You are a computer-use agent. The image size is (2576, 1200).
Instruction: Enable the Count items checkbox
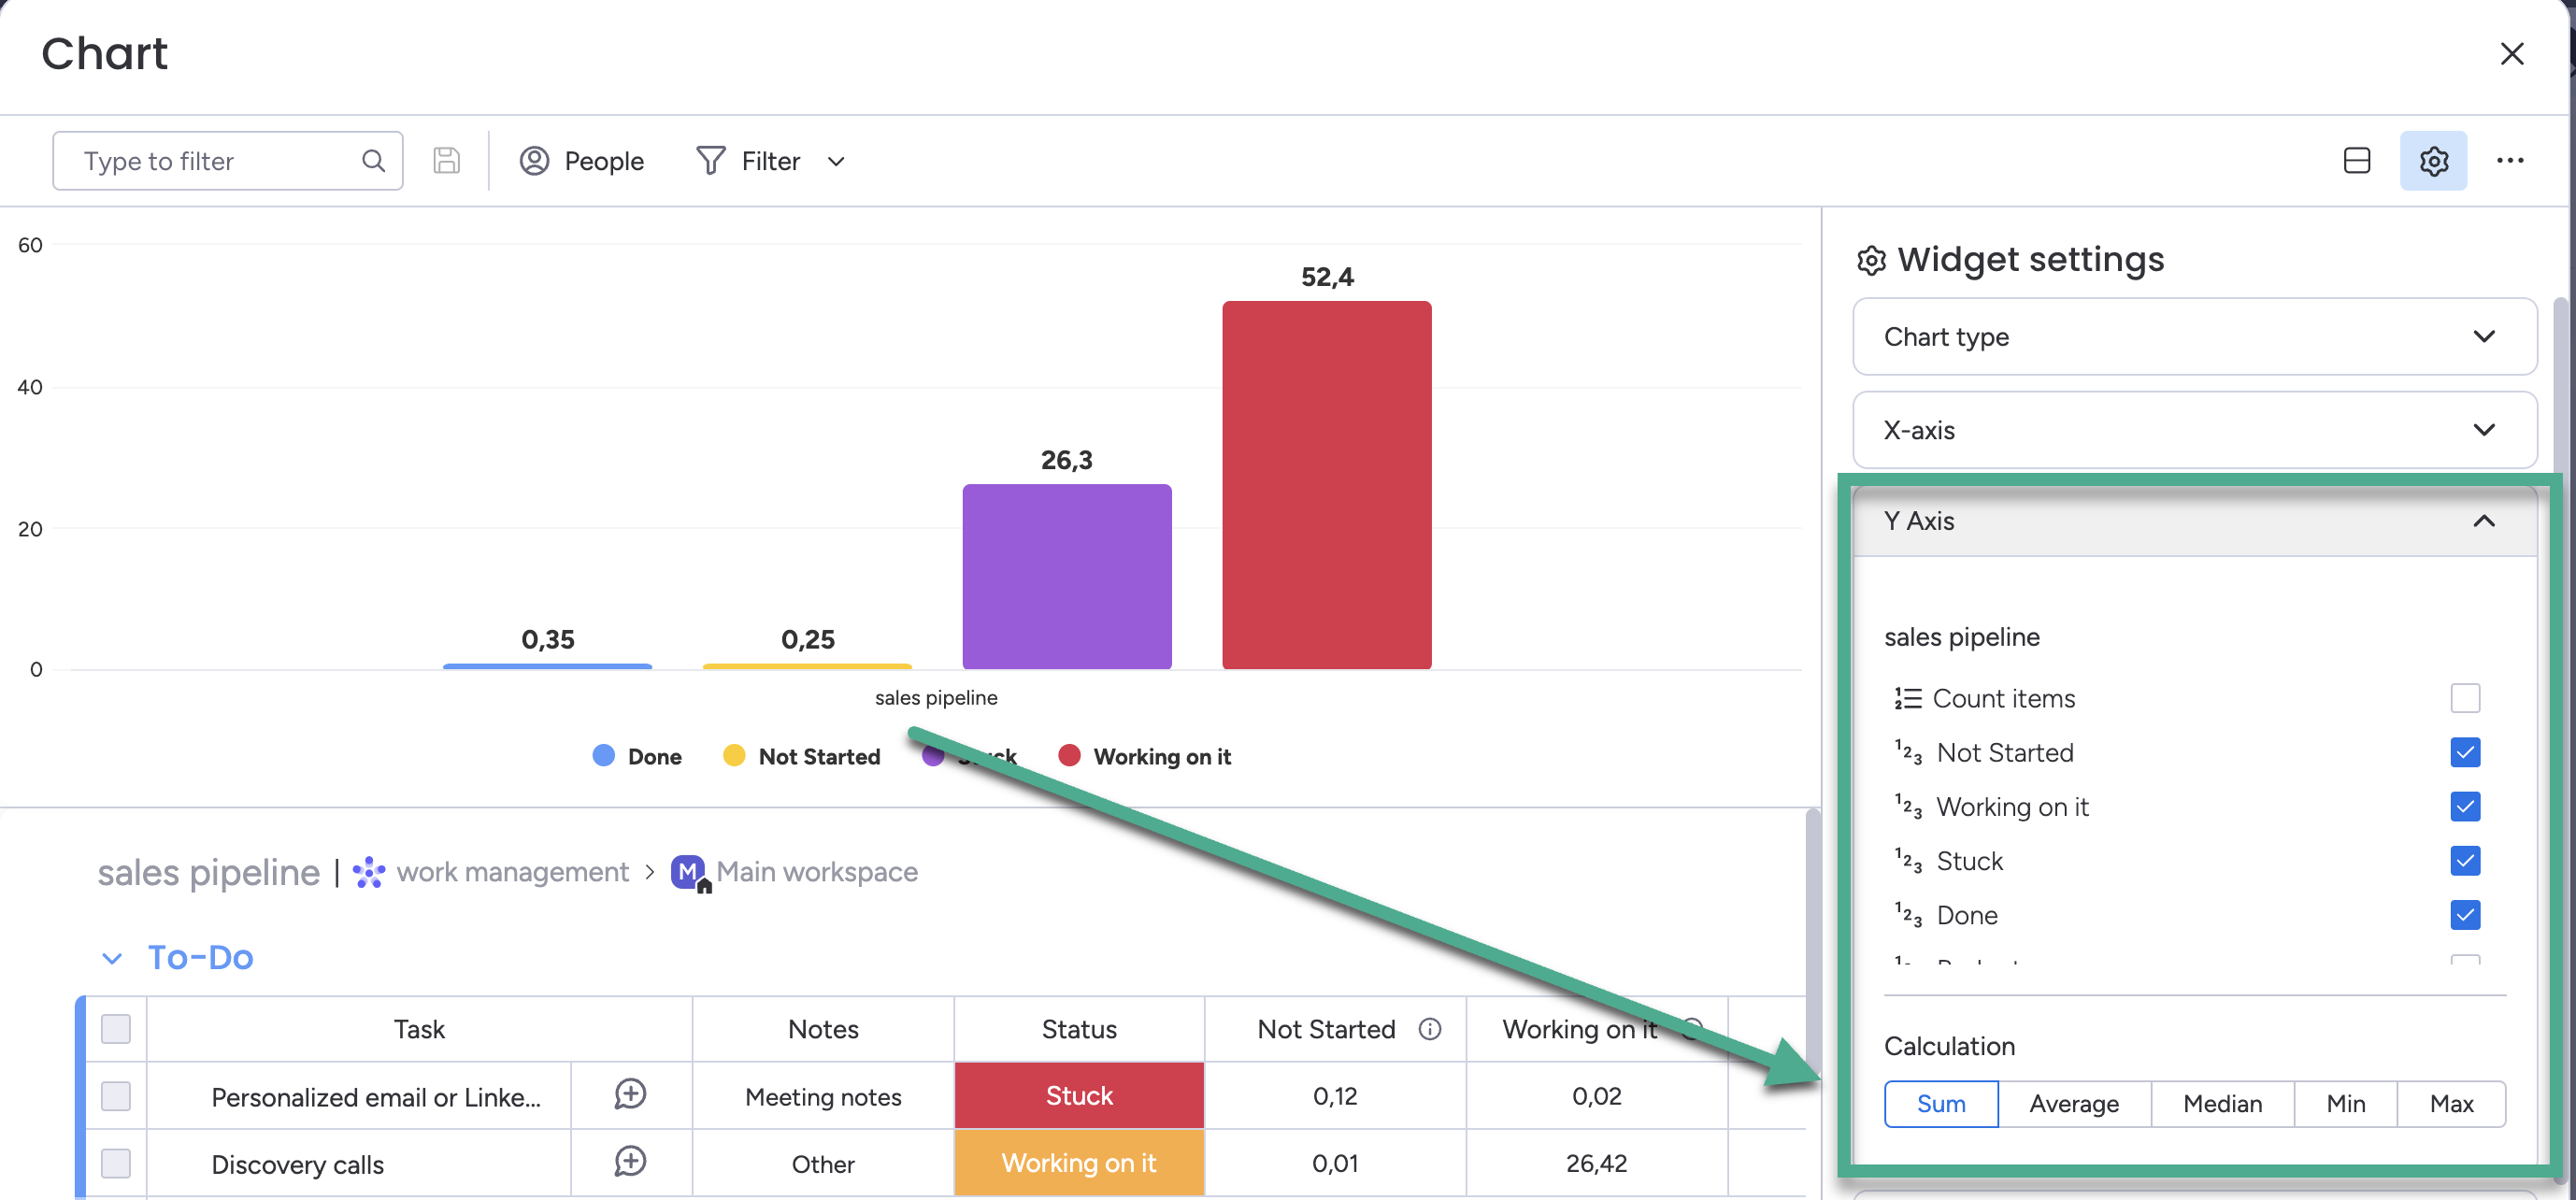(x=2464, y=698)
